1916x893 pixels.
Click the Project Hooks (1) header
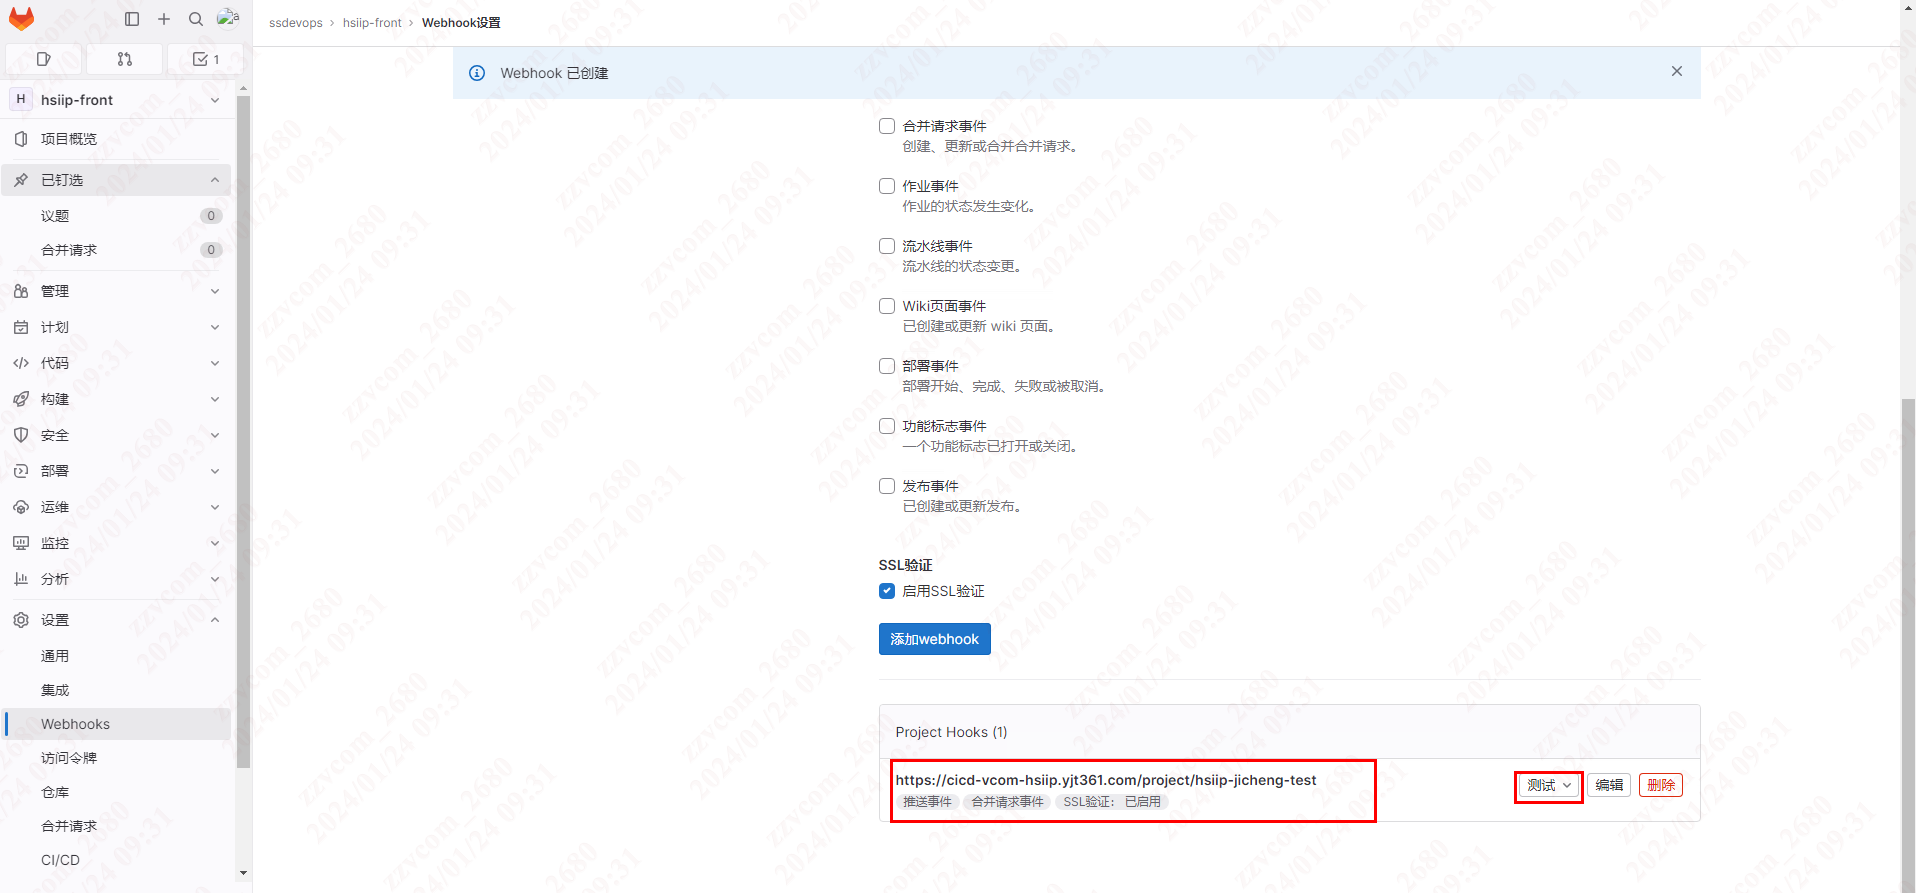(x=951, y=732)
